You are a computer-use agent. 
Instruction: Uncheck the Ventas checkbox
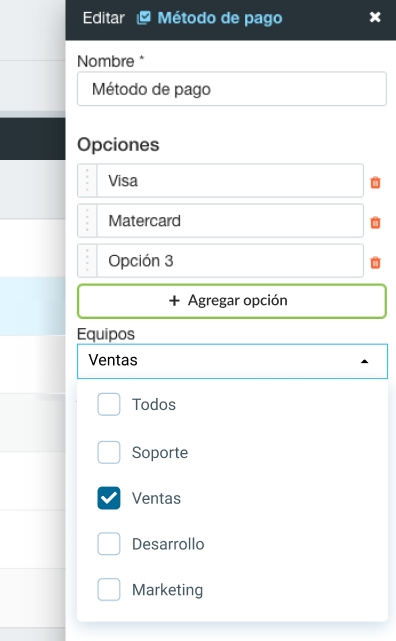109,498
